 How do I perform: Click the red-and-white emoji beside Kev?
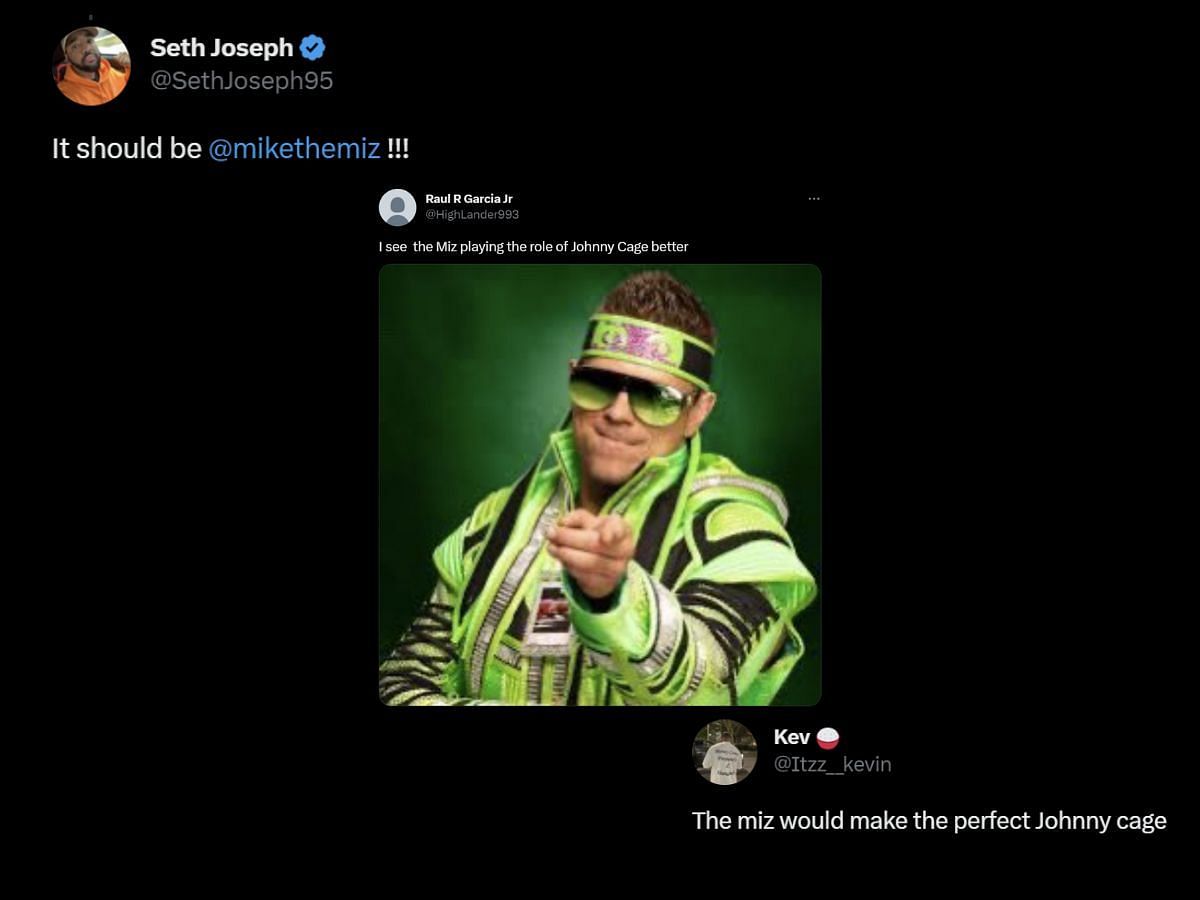click(828, 738)
